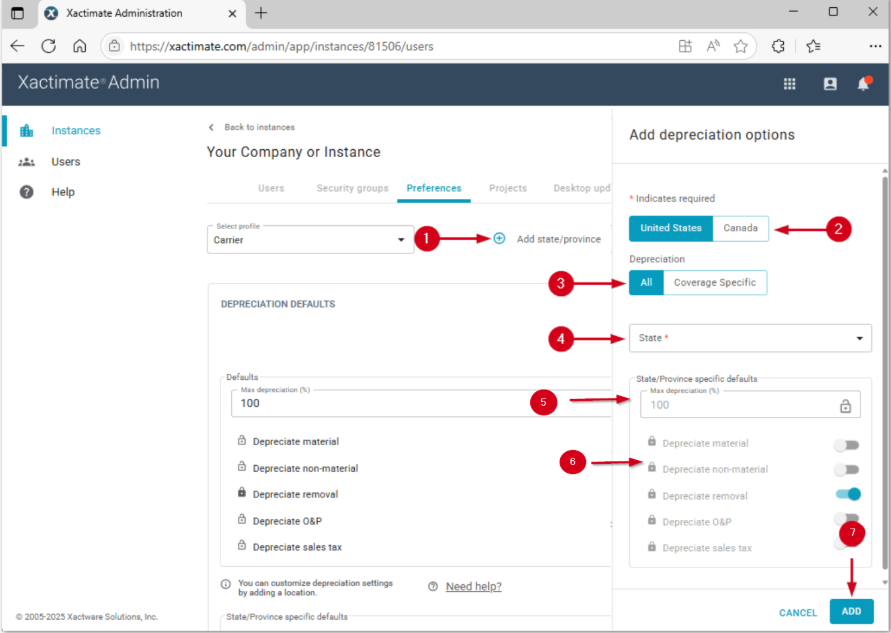891x633 pixels.
Task: Click the Users group icon in sidebar
Action: click(27, 162)
